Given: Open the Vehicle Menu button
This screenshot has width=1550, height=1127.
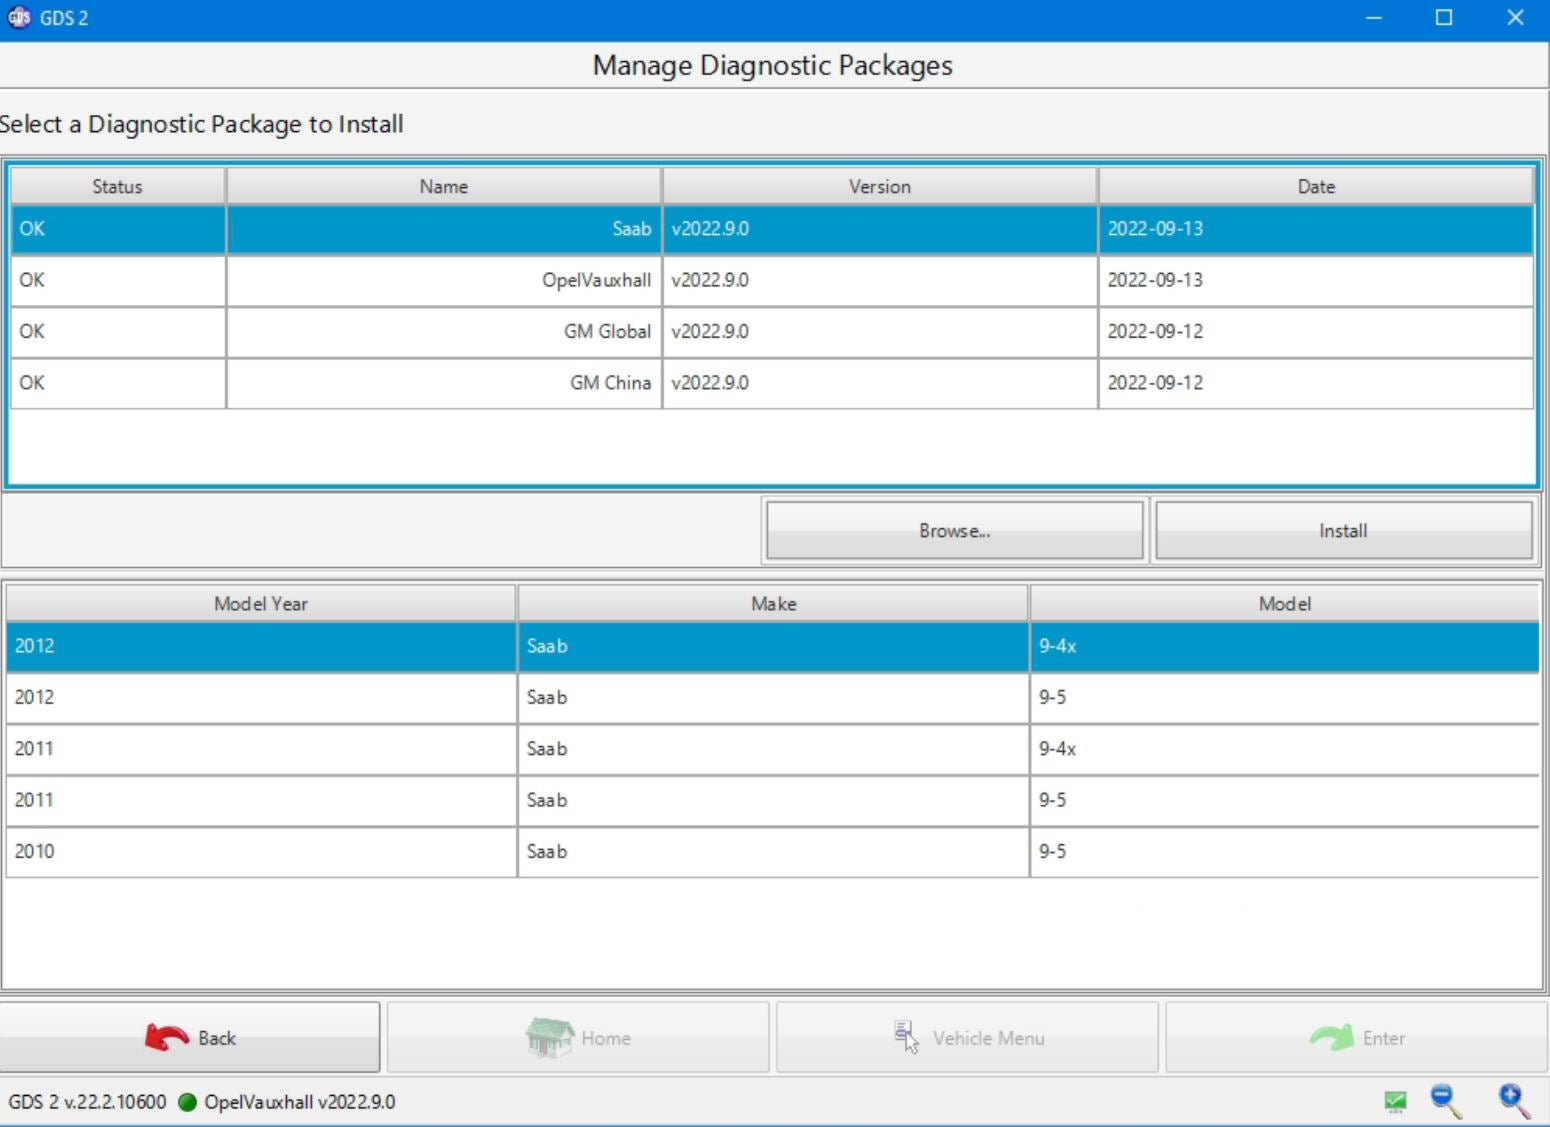Looking at the screenshot, I should click(x=967, y=1038).
